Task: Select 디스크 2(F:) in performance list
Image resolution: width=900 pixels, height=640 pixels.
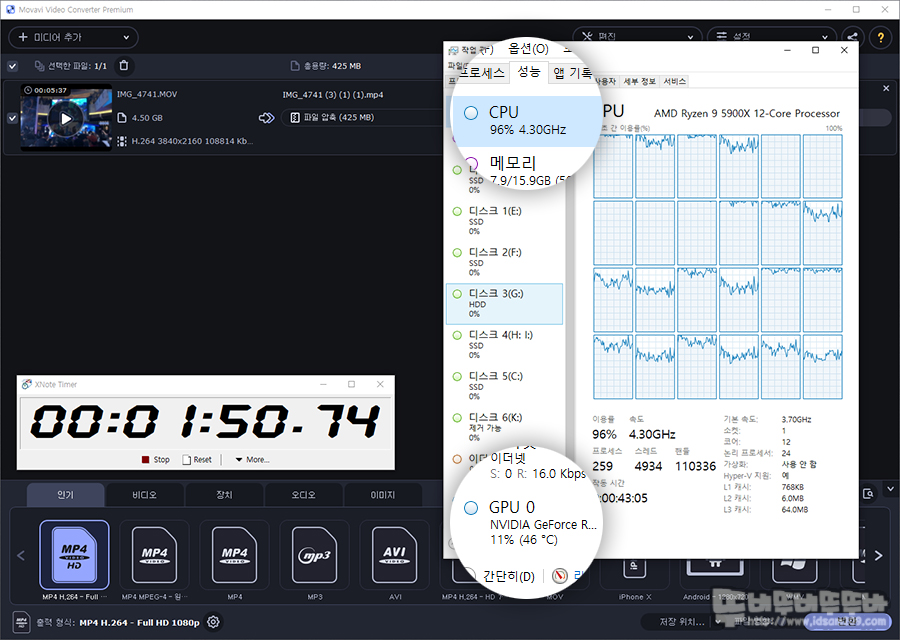Action: click(x=504, y=262)
